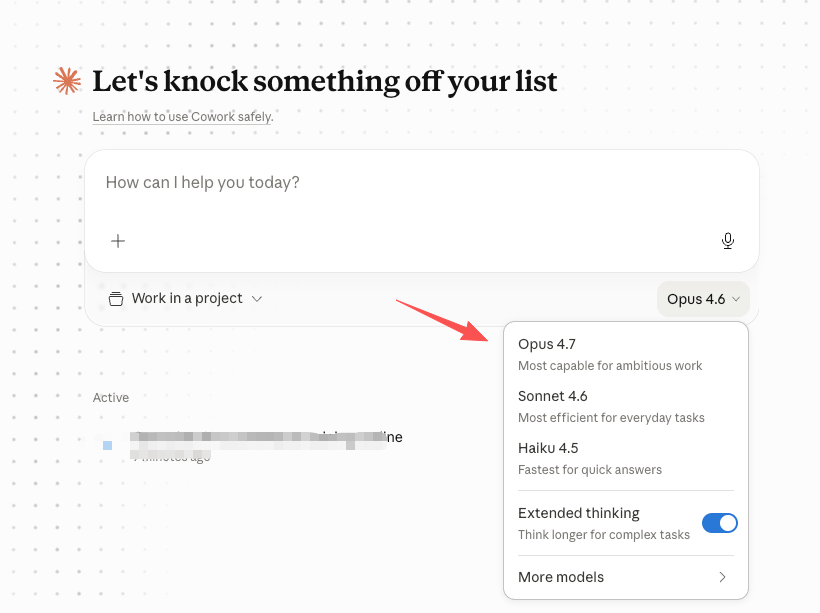Click the project stack icon
Screen dimensions: 820x613
(x=116, y=299)
